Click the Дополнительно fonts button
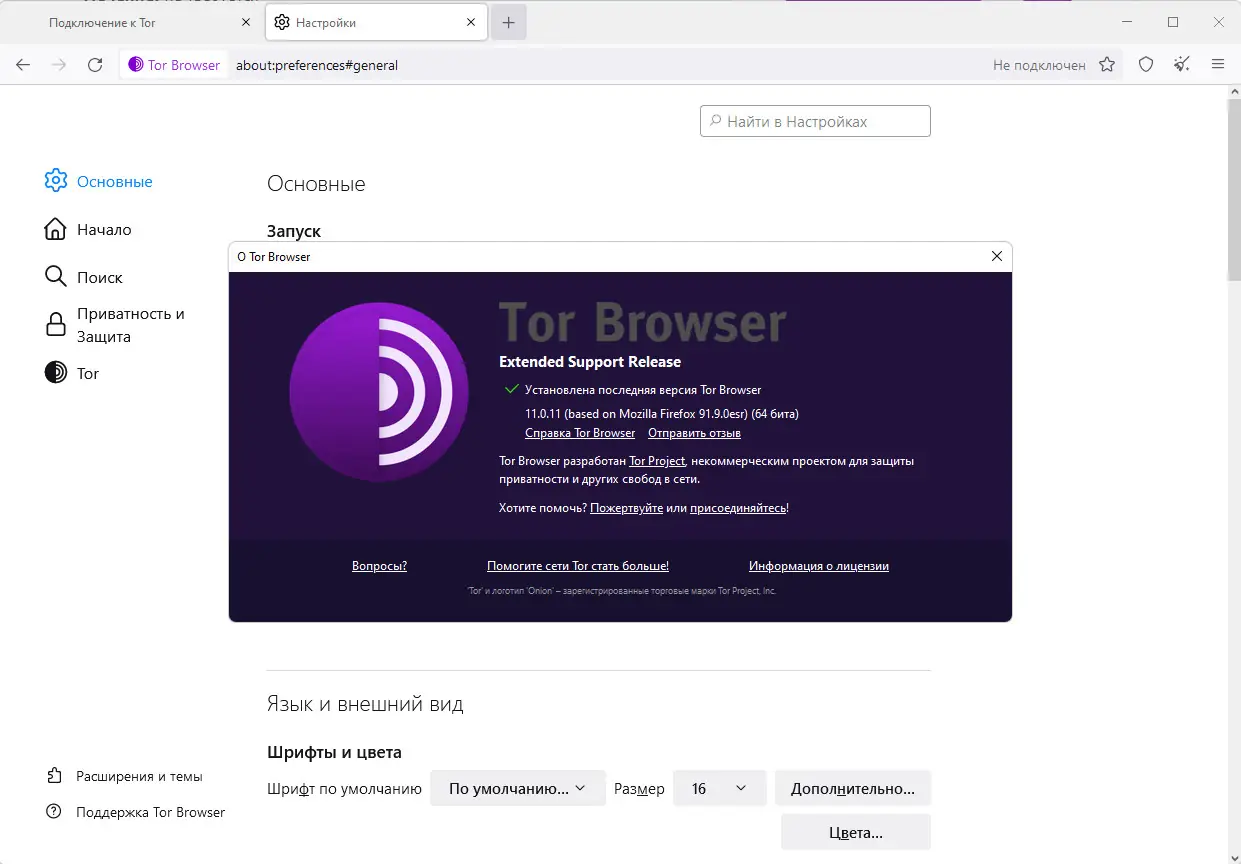The height and width of the screenshot is (864, 1241). [x=852, y=788]
